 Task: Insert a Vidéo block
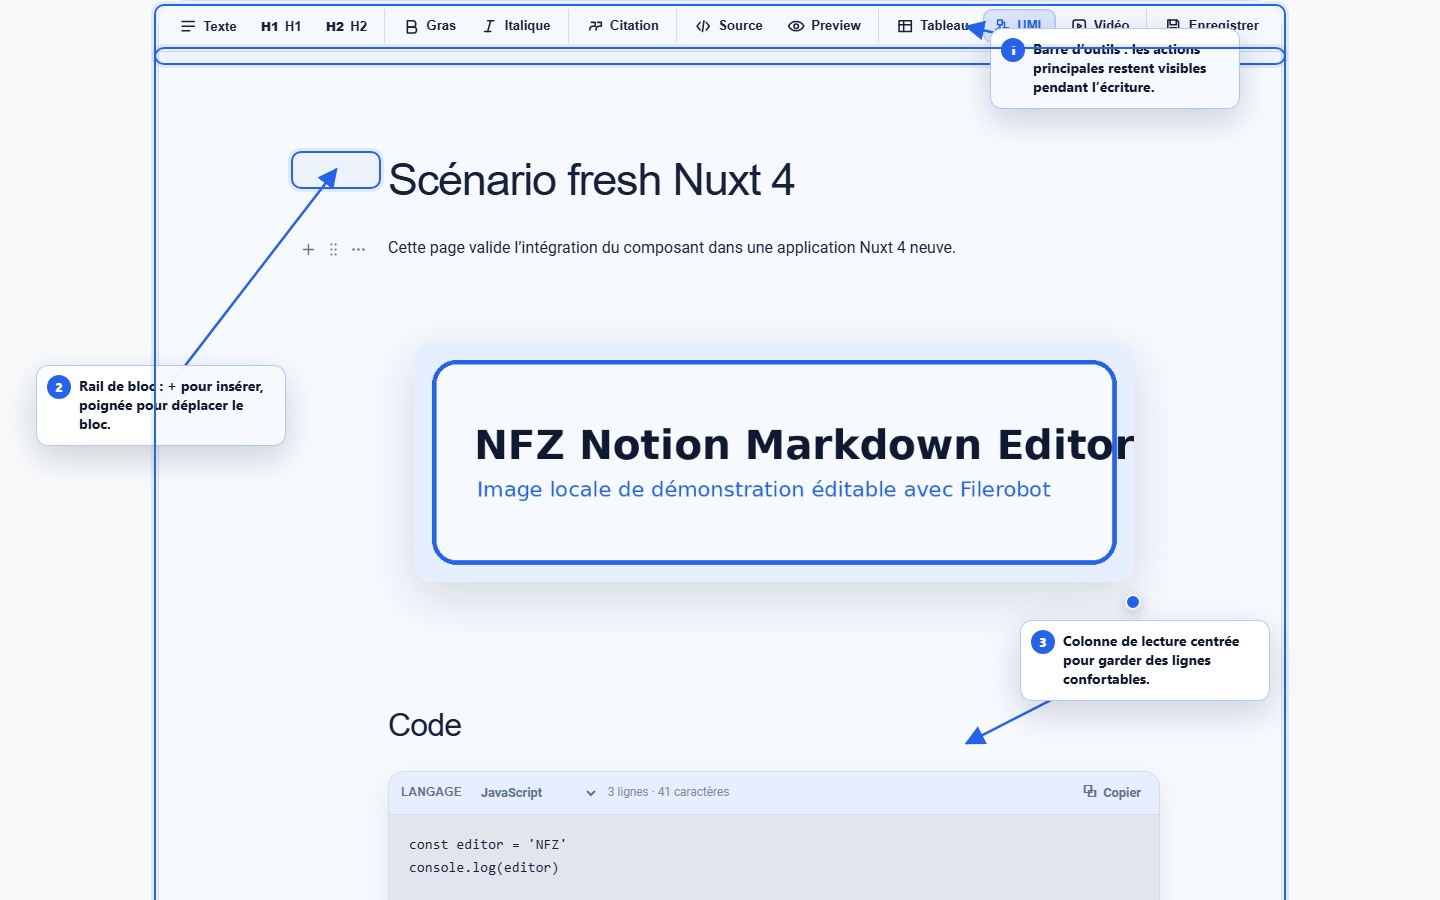[x=1100, y=24]
